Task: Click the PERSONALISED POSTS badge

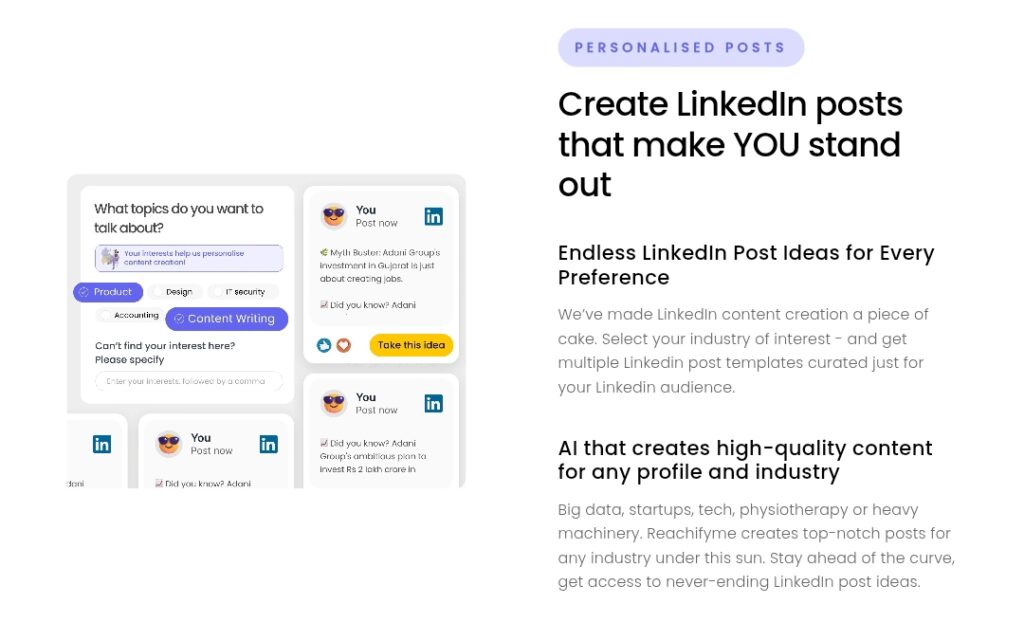Action: point(681,47)
